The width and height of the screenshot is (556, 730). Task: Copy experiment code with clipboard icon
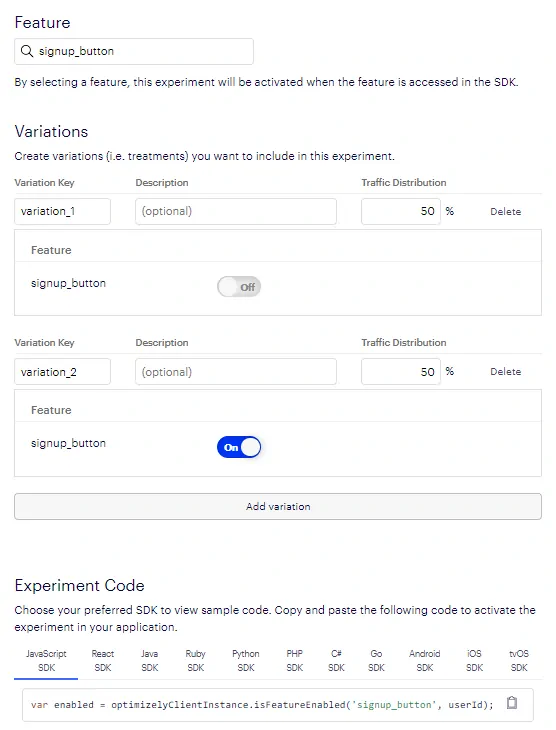(x=512, y=703)
